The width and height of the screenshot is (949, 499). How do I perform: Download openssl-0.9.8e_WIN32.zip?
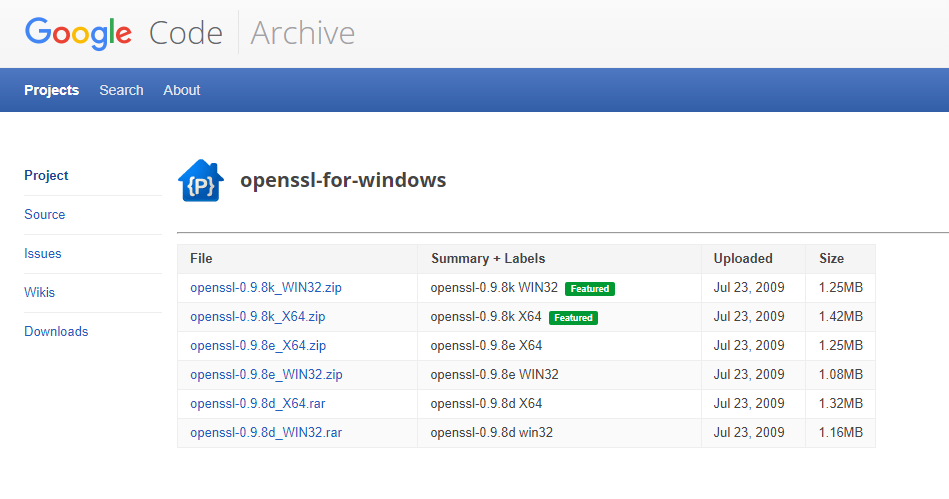click(266, 375)
